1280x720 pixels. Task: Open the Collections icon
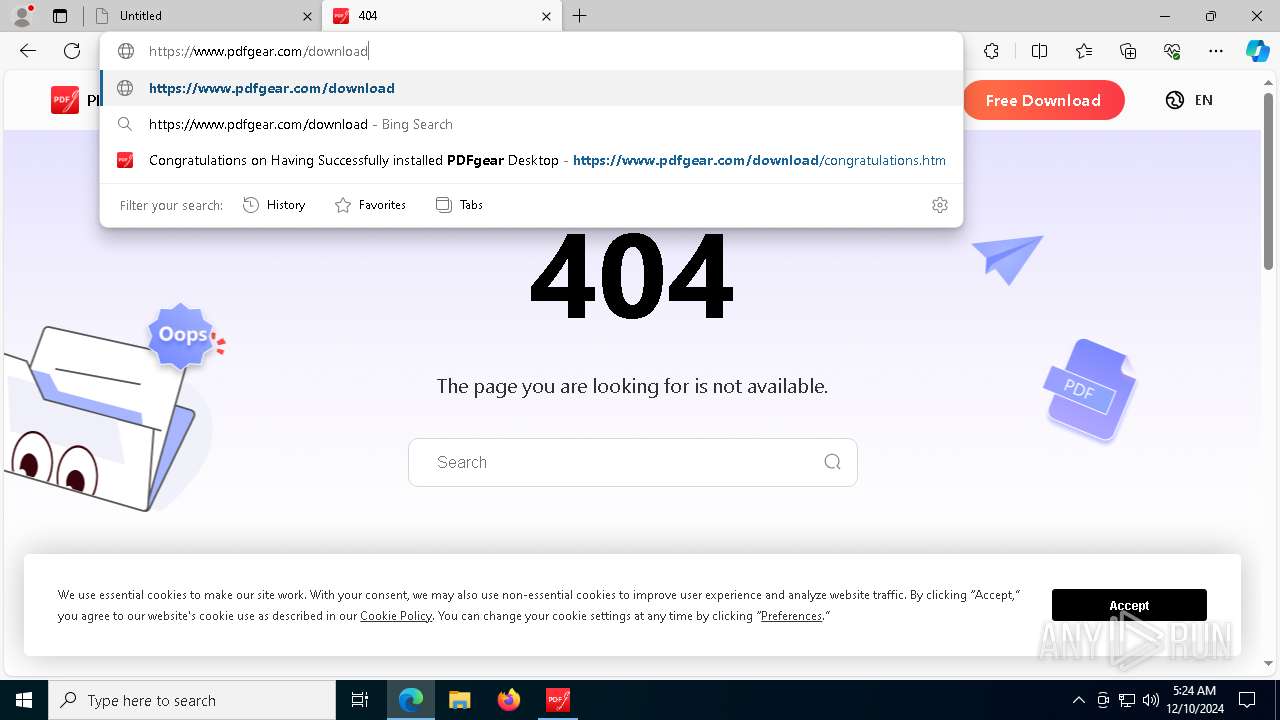pos(1128,51)
